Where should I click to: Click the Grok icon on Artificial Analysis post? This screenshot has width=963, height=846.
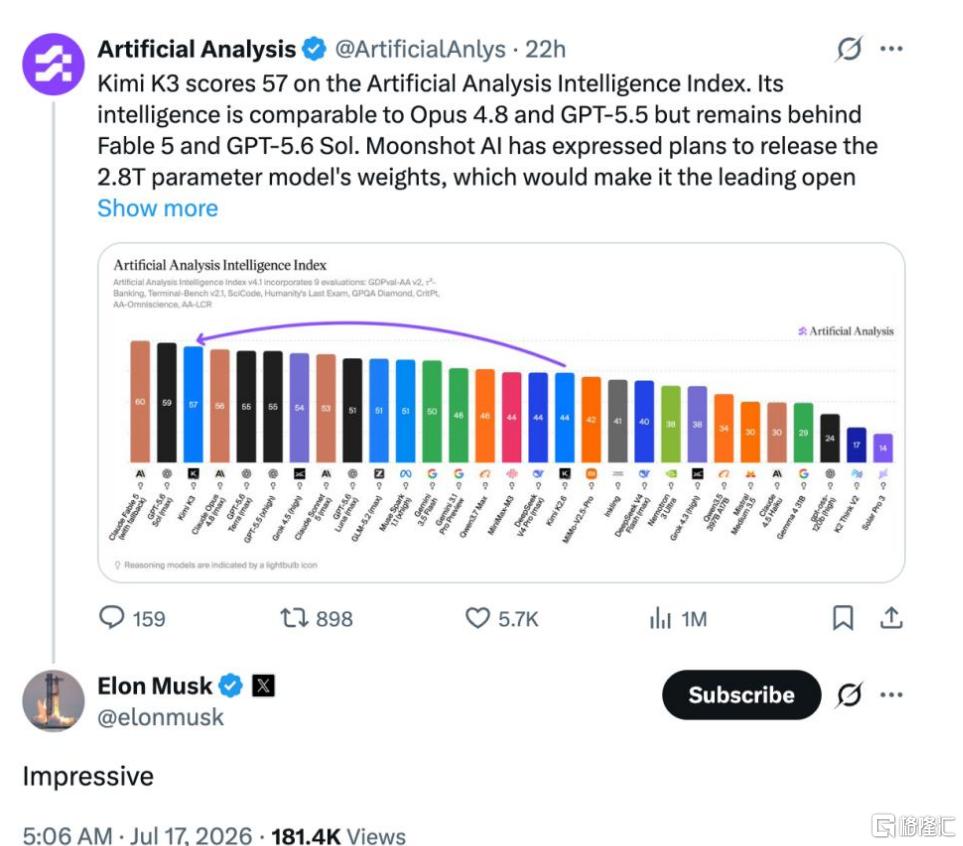pos(849,49)
